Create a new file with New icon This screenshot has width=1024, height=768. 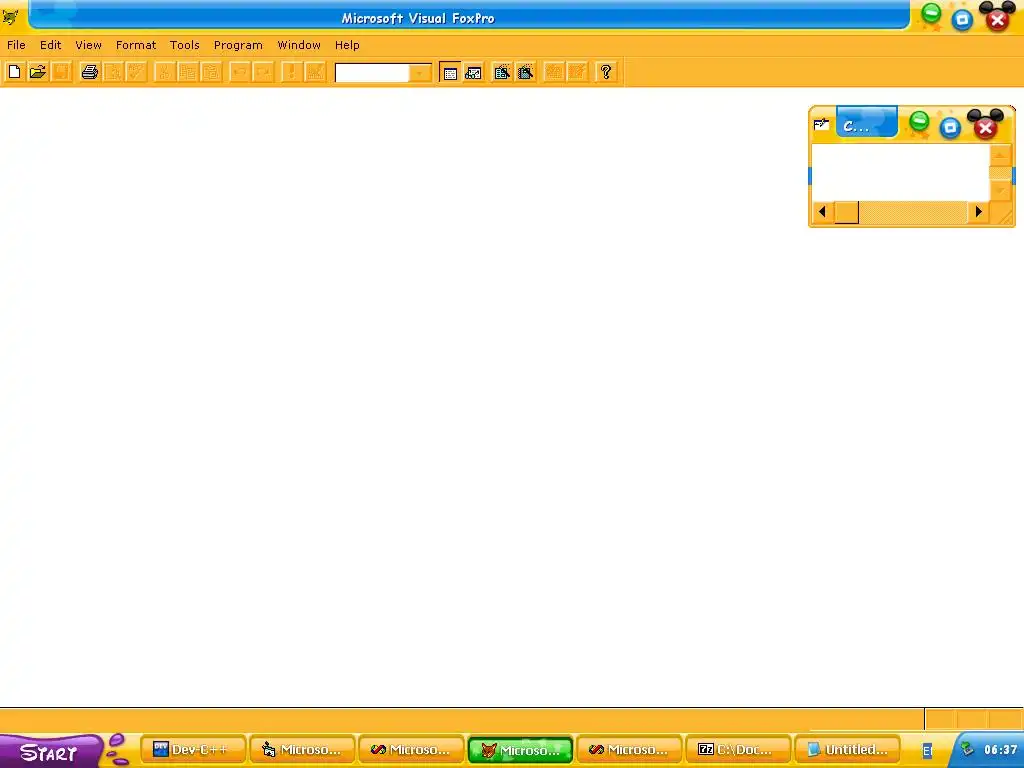[14, 72]
